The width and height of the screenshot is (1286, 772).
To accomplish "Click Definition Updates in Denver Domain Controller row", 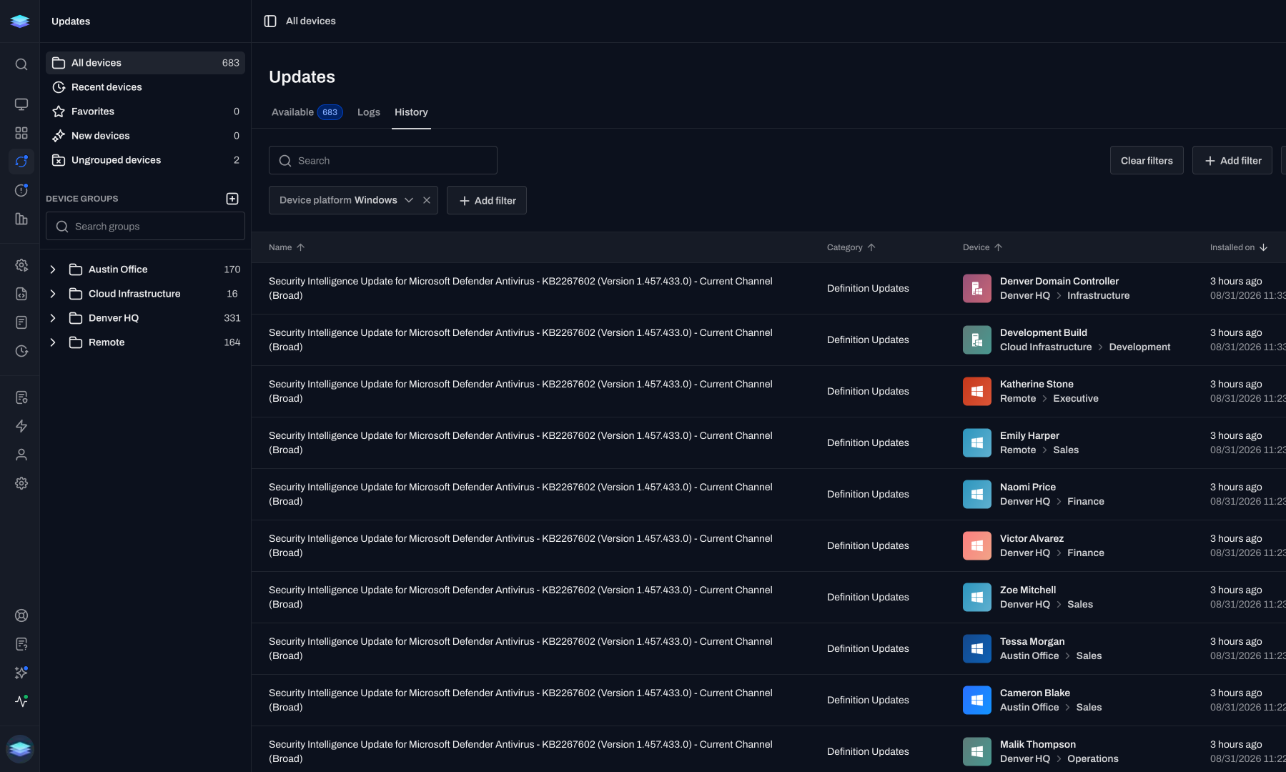I will coord(868,288).
